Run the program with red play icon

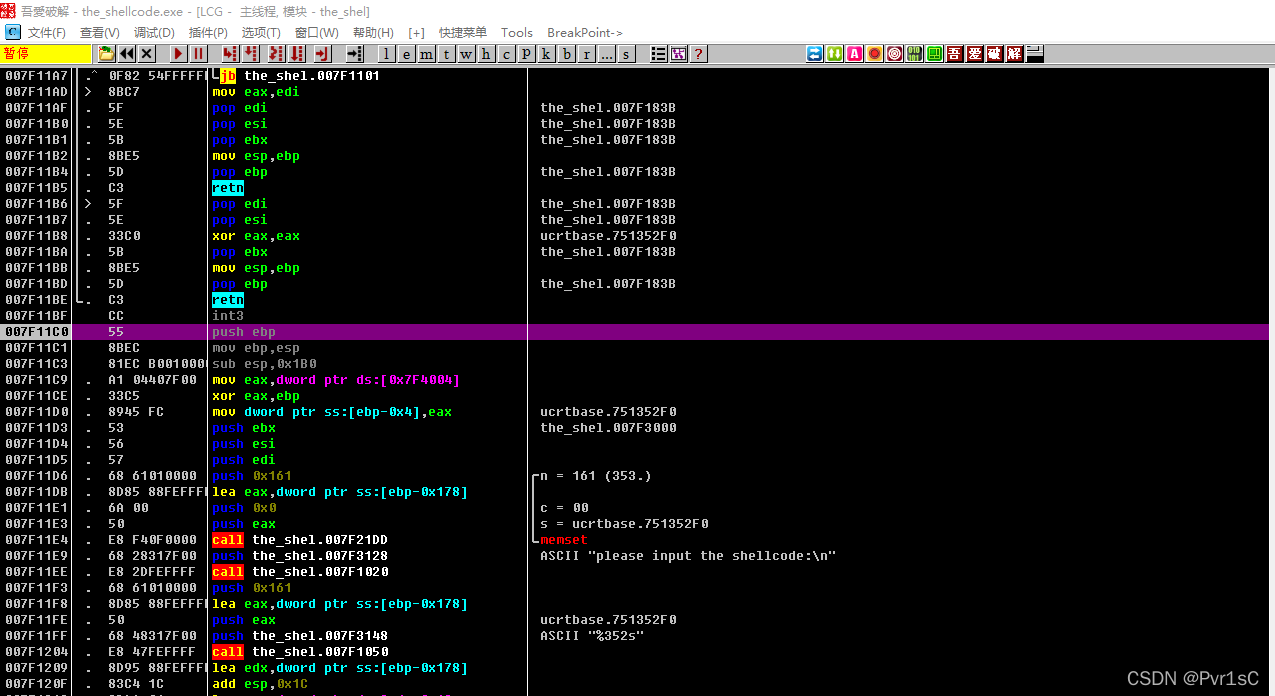pos(178,54)
